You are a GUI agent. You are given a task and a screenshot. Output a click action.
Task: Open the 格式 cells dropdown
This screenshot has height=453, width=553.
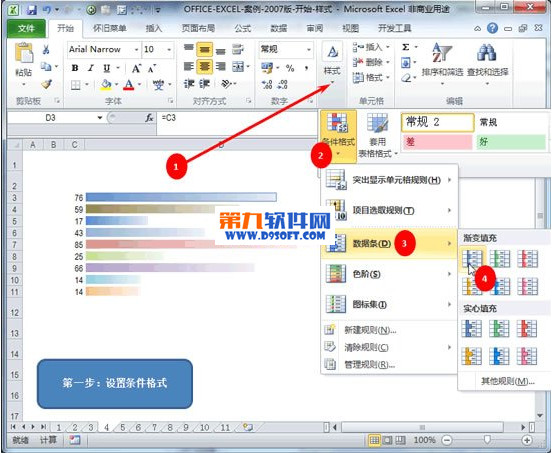pyautogui.click(x=371, y=77)
